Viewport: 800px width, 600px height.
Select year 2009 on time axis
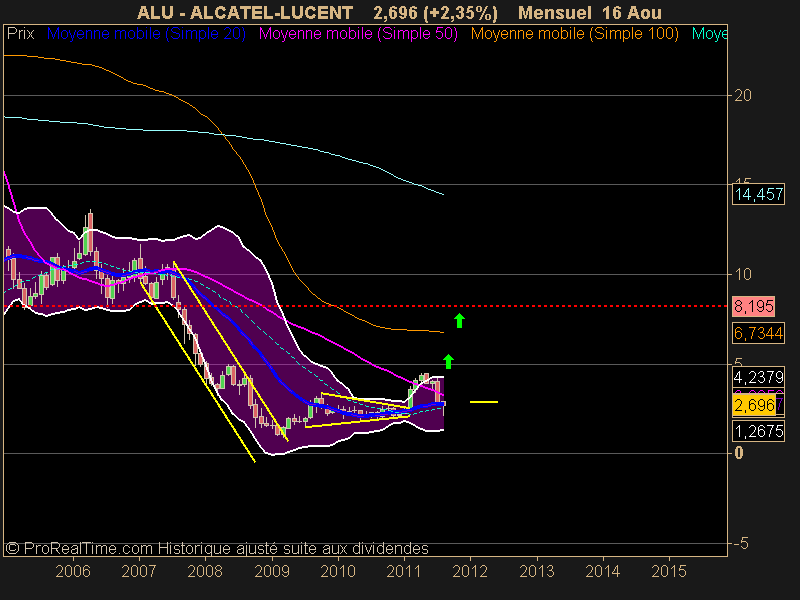point(272,571)
